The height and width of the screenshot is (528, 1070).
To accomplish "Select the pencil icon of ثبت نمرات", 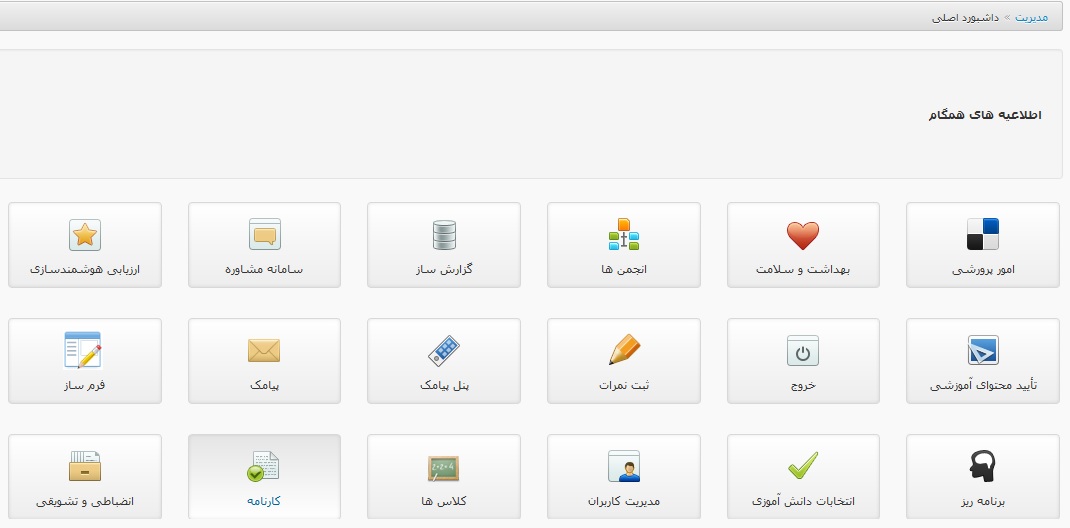I will pyautogui.click(x=624, y=350).
